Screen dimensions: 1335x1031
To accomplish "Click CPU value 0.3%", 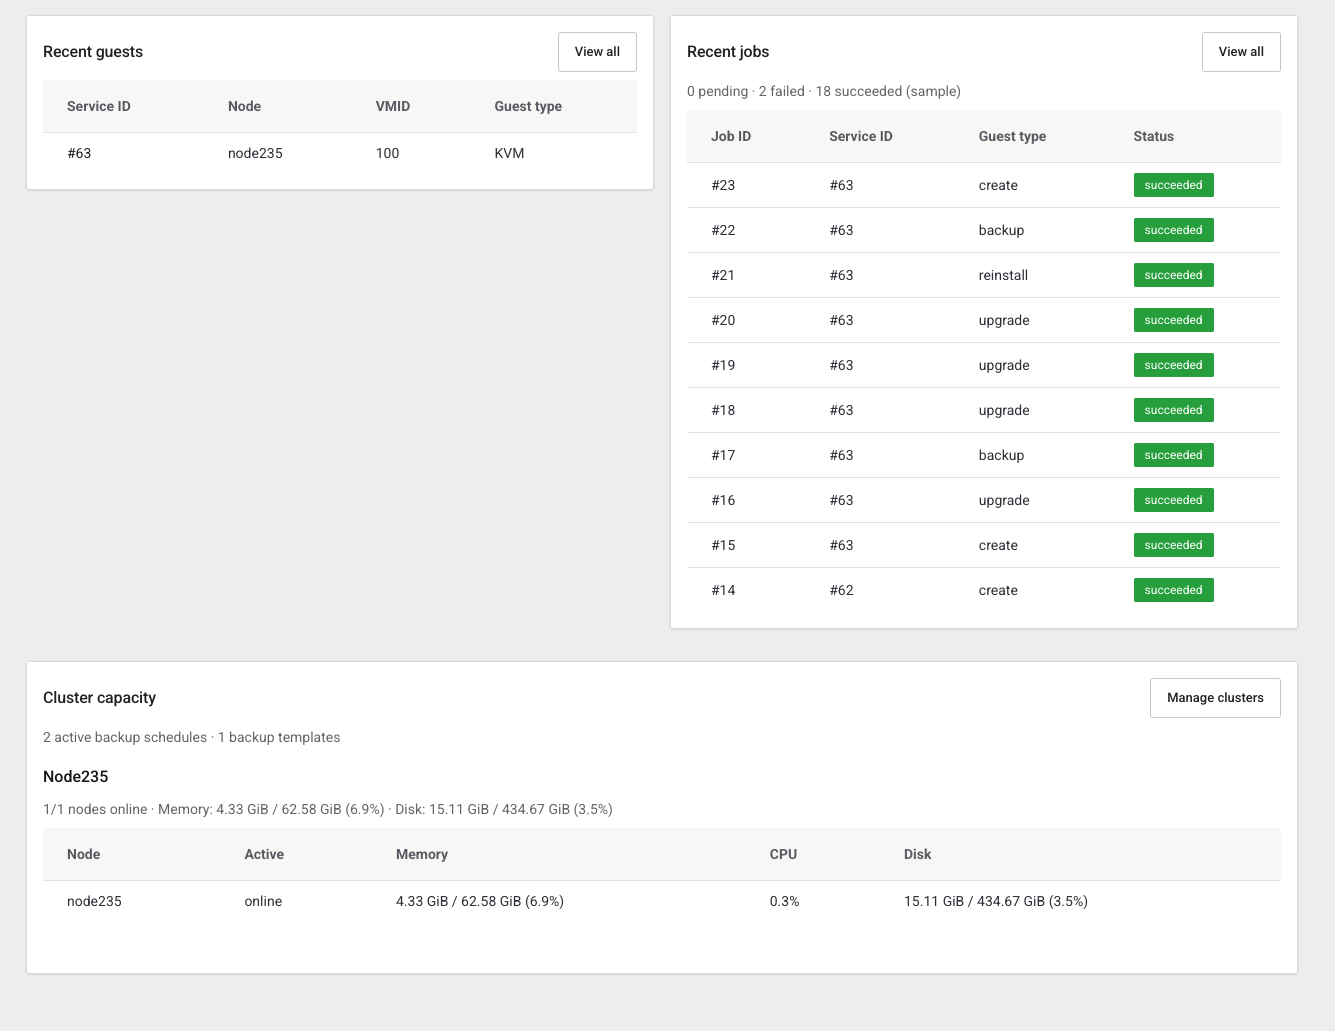I will tap(784, 901).
